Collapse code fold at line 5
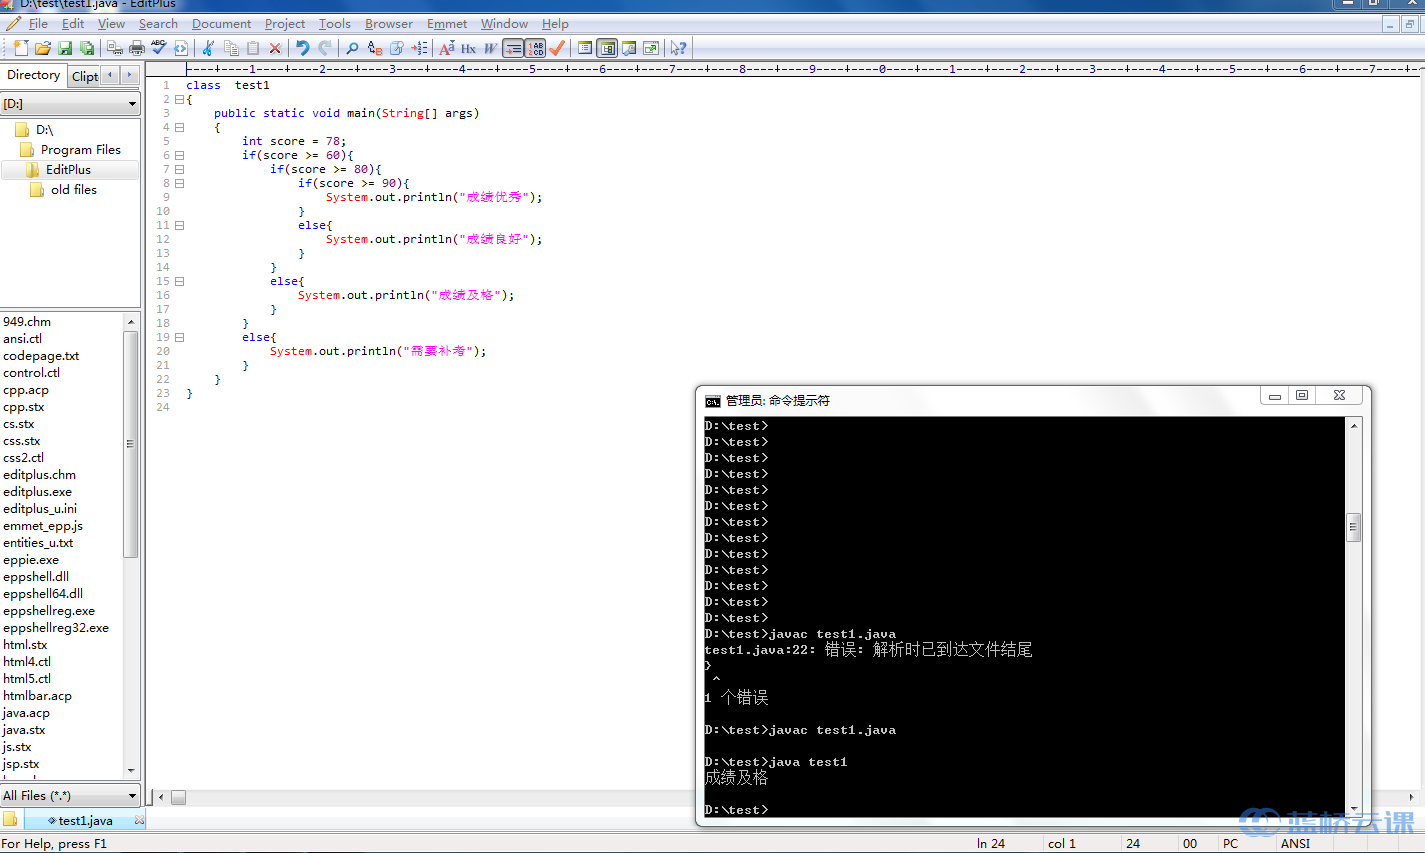The image size is (1425, 853). (179, 156)
